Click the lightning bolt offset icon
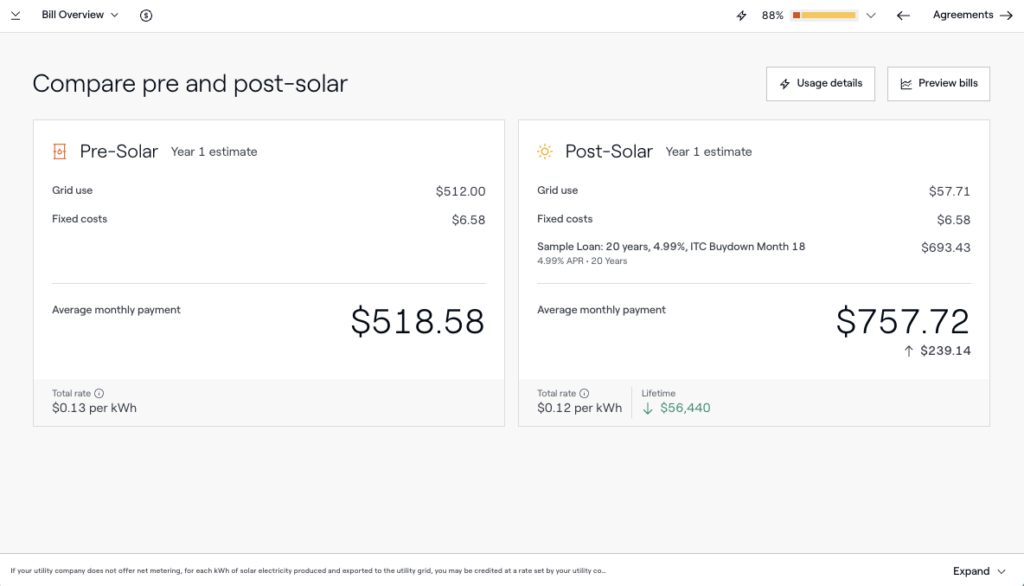1024x586 pixels. [x=741, y=15]
